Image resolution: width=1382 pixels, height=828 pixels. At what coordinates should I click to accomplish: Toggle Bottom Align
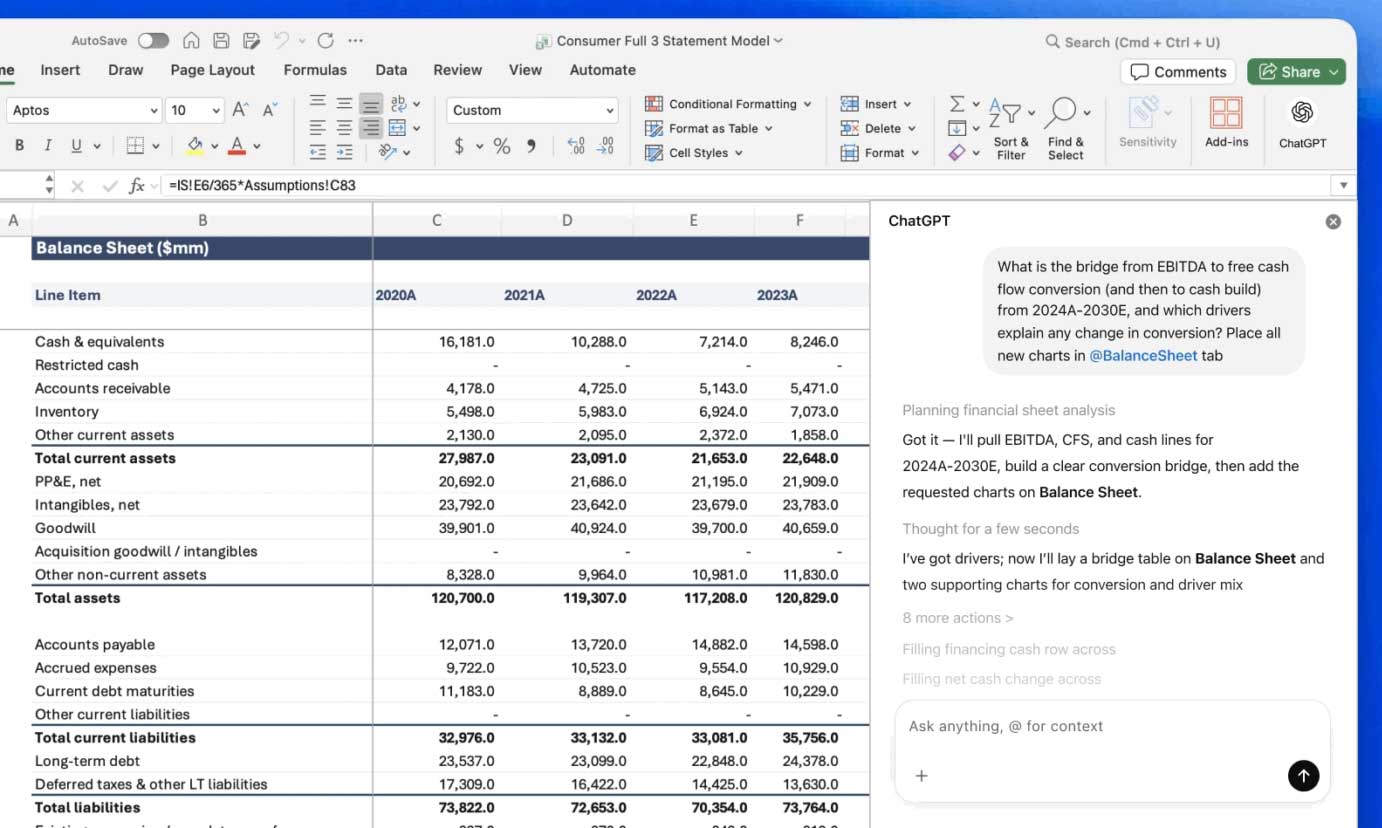click(371, 103)
